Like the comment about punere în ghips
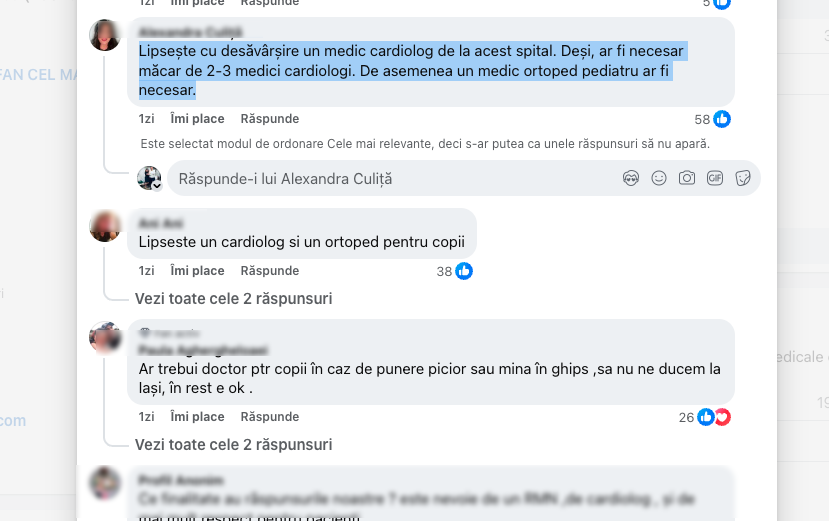The width and height of the screenshot is (829, 521). click(x=197, y=417)
